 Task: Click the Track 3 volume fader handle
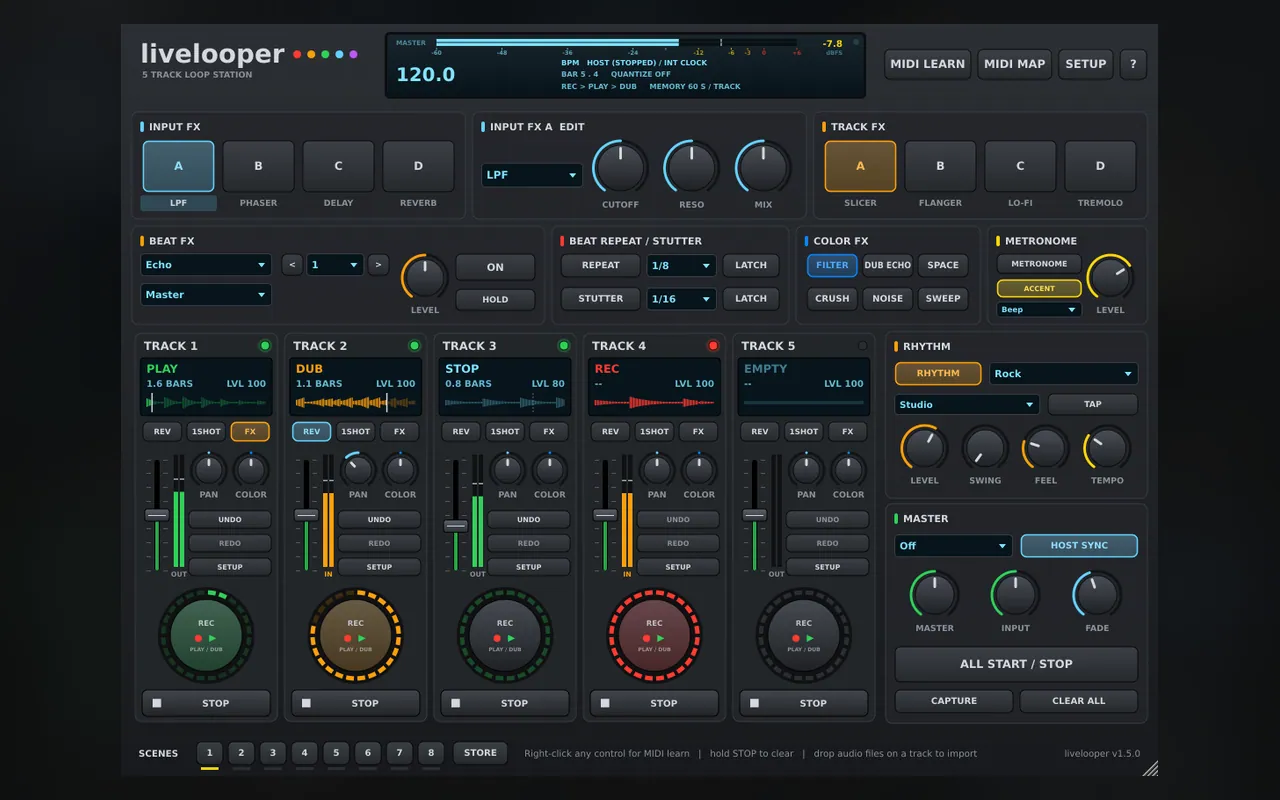tap(456, 525)
